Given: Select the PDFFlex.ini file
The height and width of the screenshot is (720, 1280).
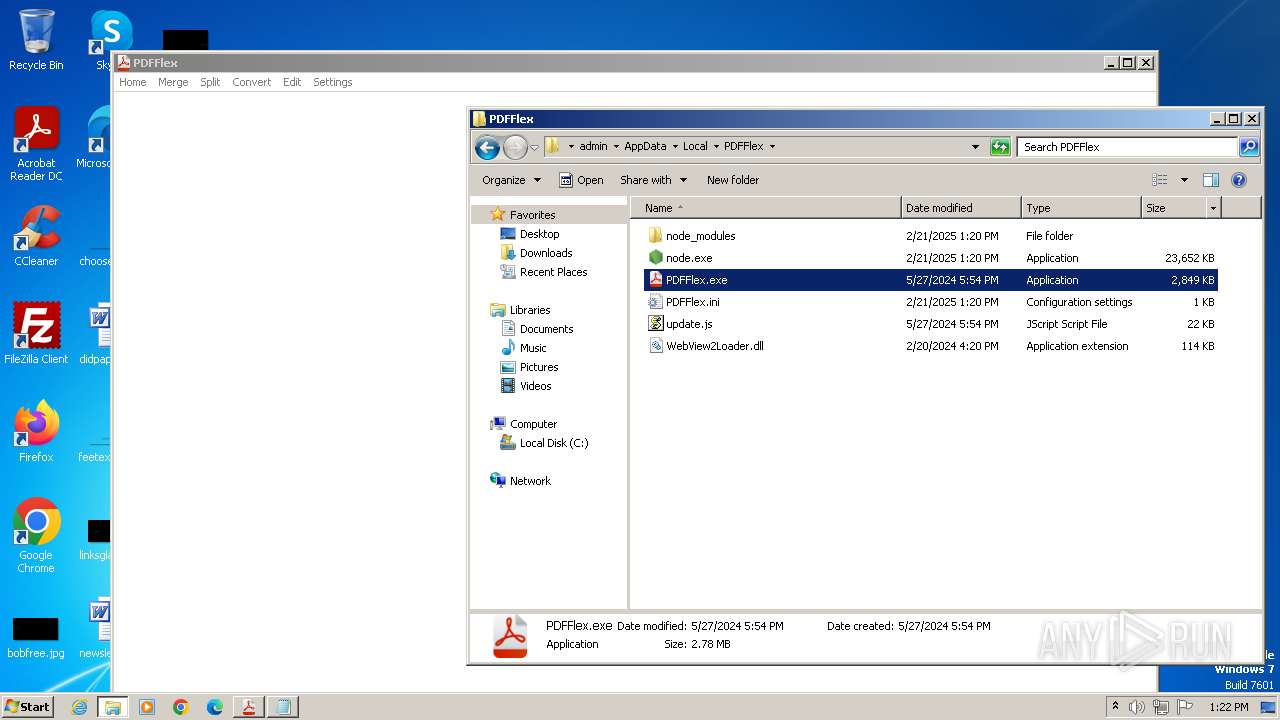Looking at the screenshot, I should point(692,302).
